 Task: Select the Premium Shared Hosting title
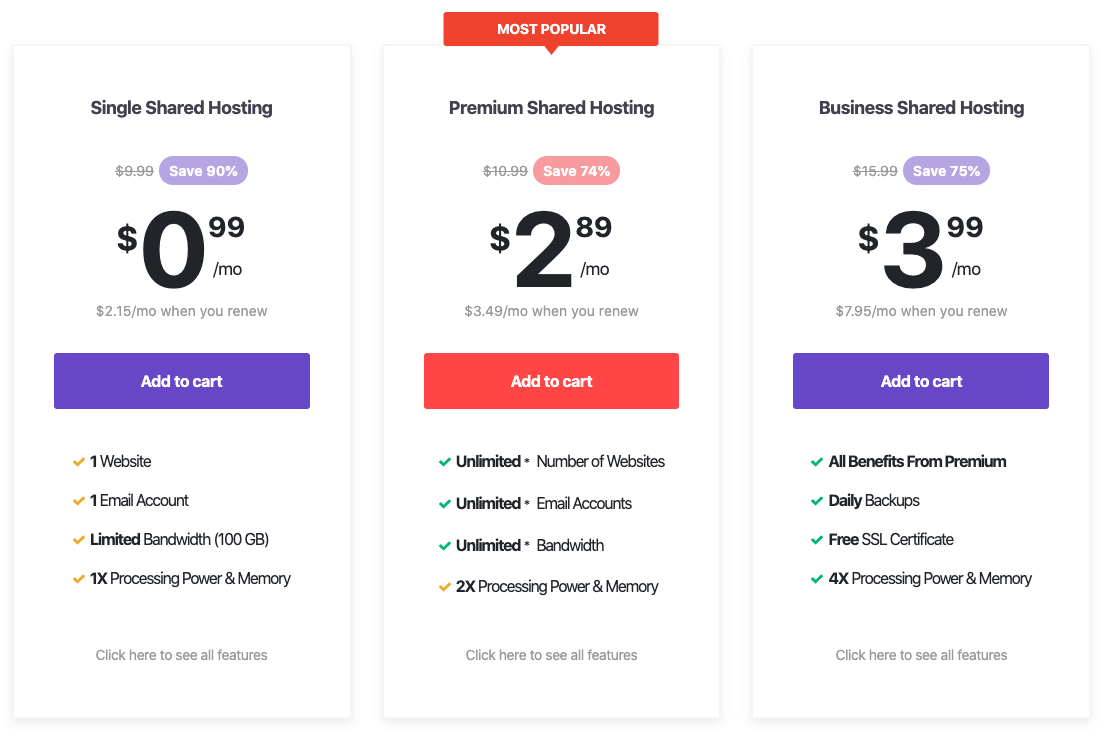click(x=552, y=107)
